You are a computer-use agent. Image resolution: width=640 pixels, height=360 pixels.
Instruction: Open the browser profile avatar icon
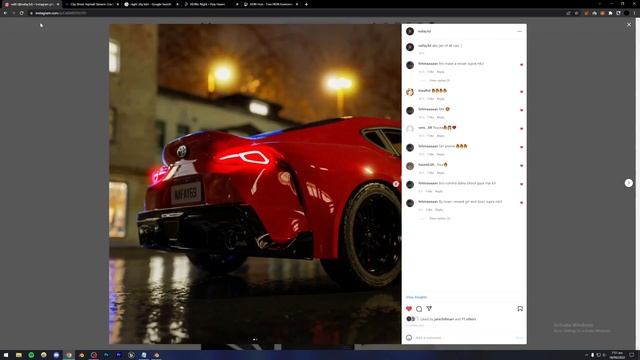[627, 13]
